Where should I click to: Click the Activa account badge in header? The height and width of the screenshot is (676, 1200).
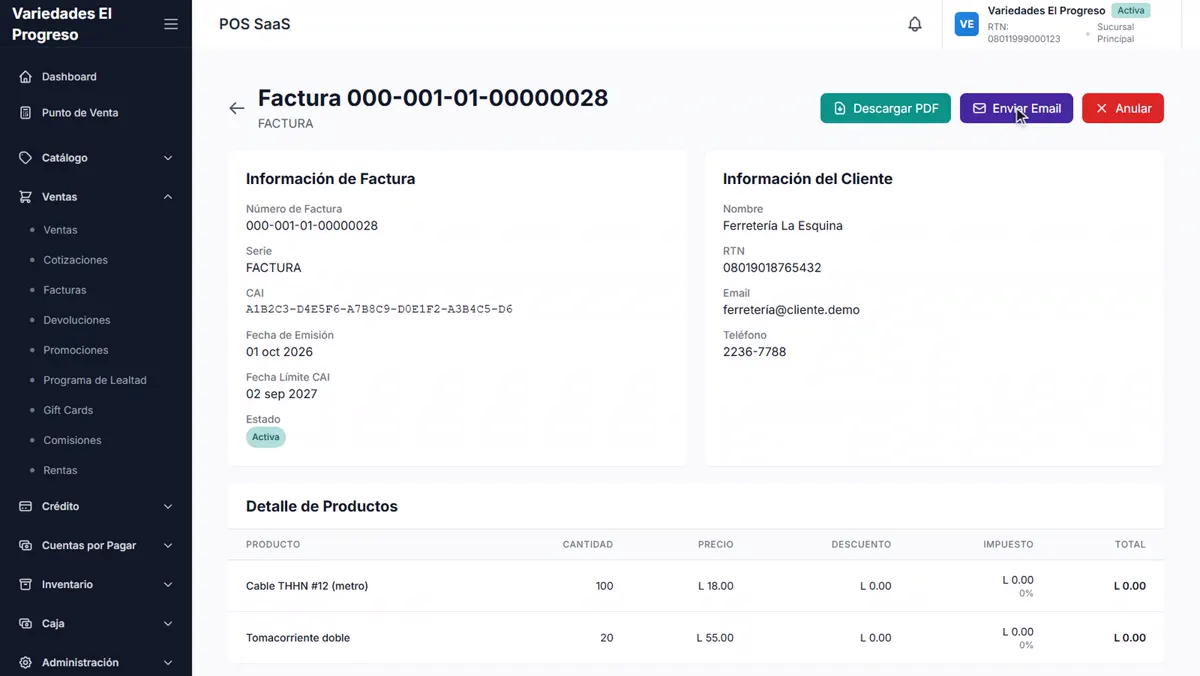point(1131,11)
